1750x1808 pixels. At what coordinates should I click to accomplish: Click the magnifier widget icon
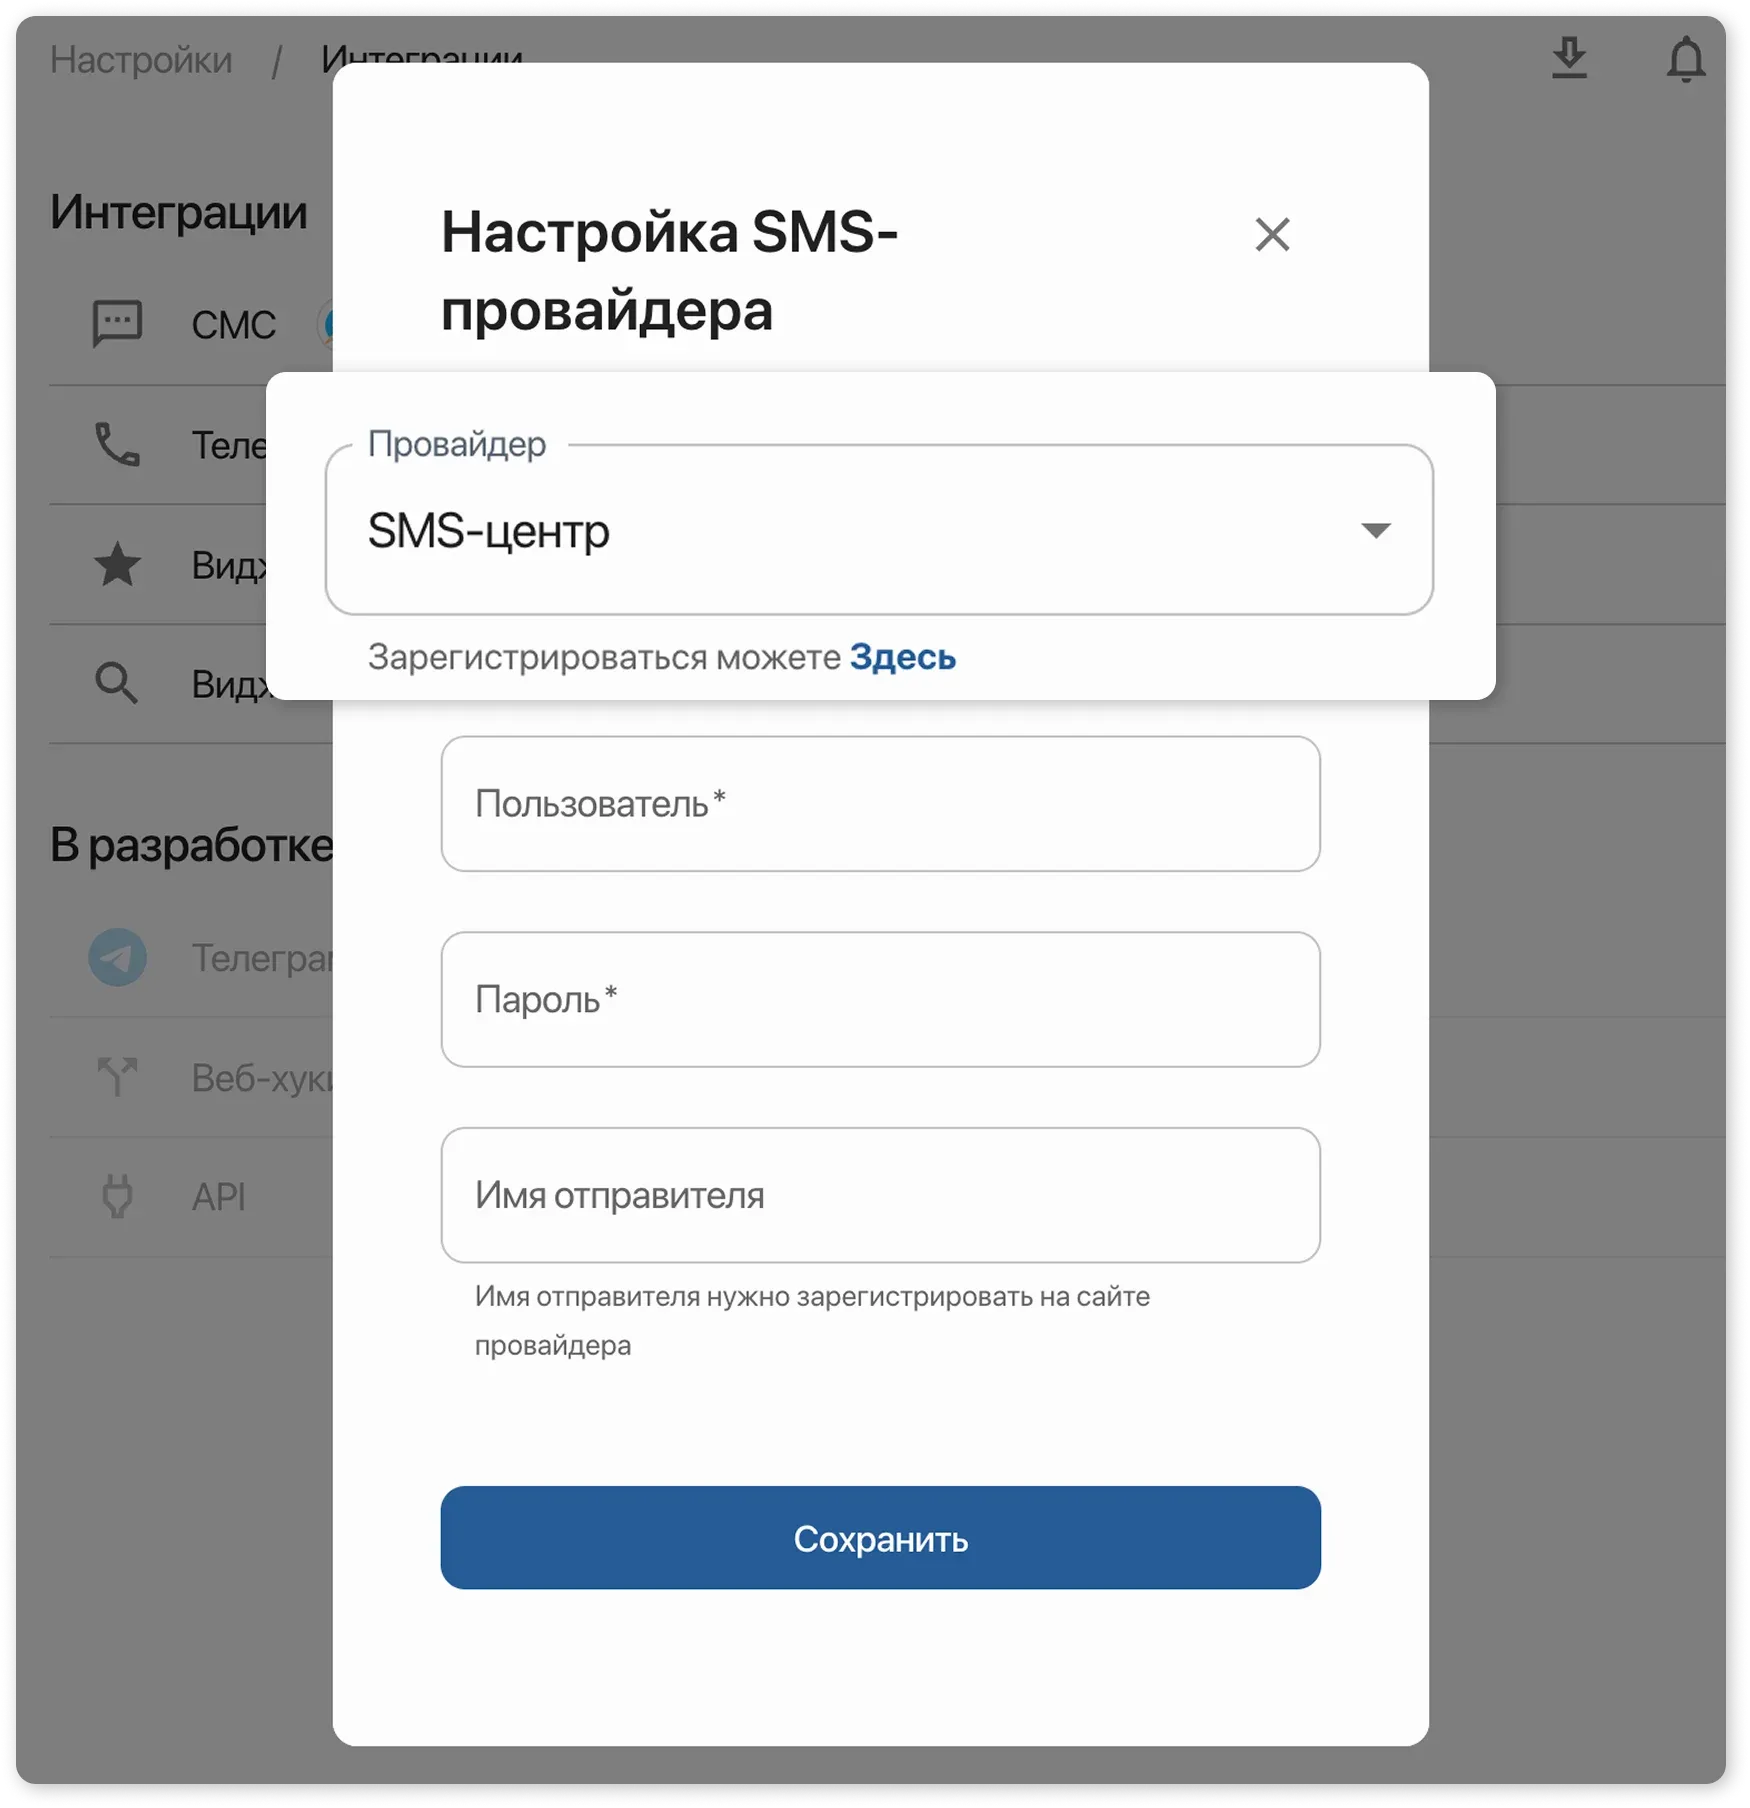(x=118, y=684)
